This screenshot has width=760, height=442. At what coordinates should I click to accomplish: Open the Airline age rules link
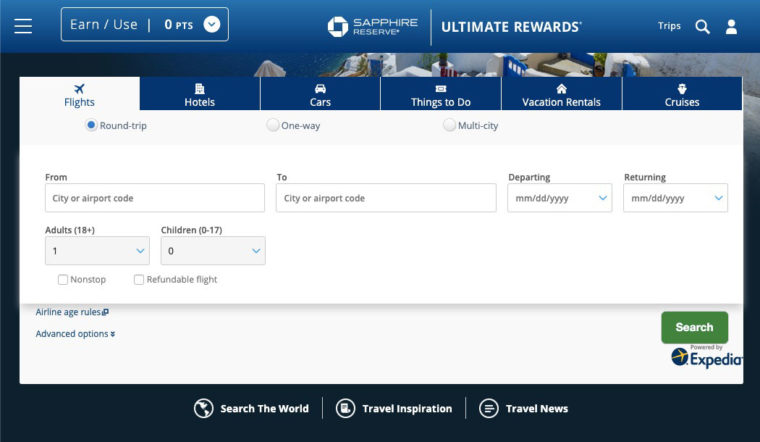[72, 312]
